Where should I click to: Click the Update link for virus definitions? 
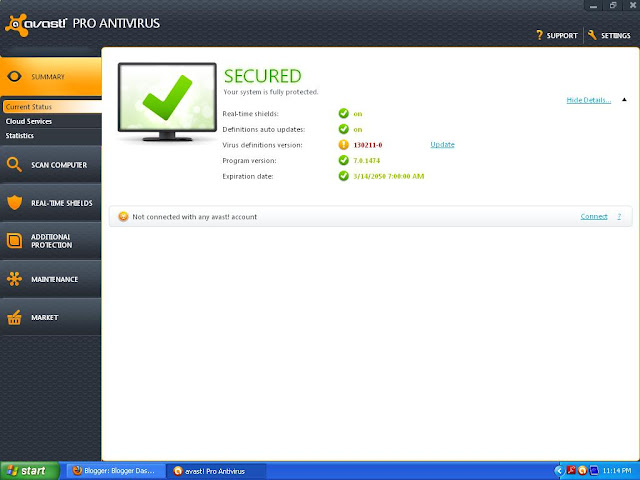(x=442, y=144)
